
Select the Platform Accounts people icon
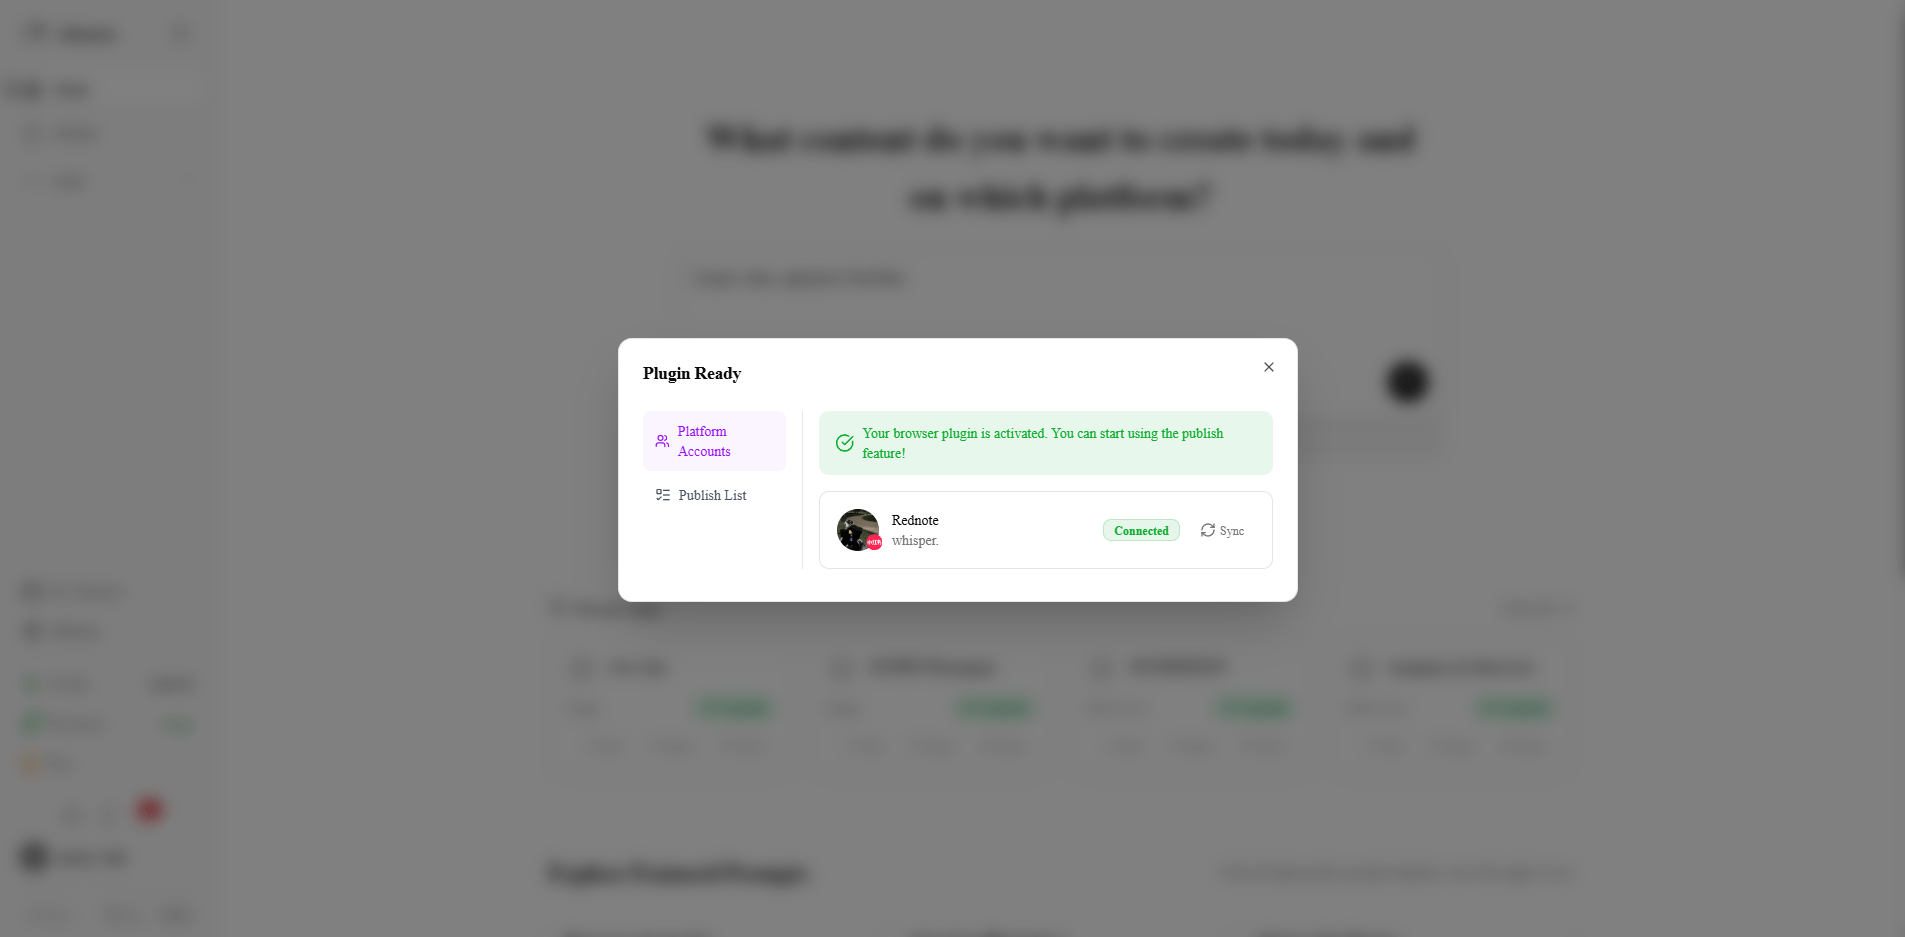point(662,441)
